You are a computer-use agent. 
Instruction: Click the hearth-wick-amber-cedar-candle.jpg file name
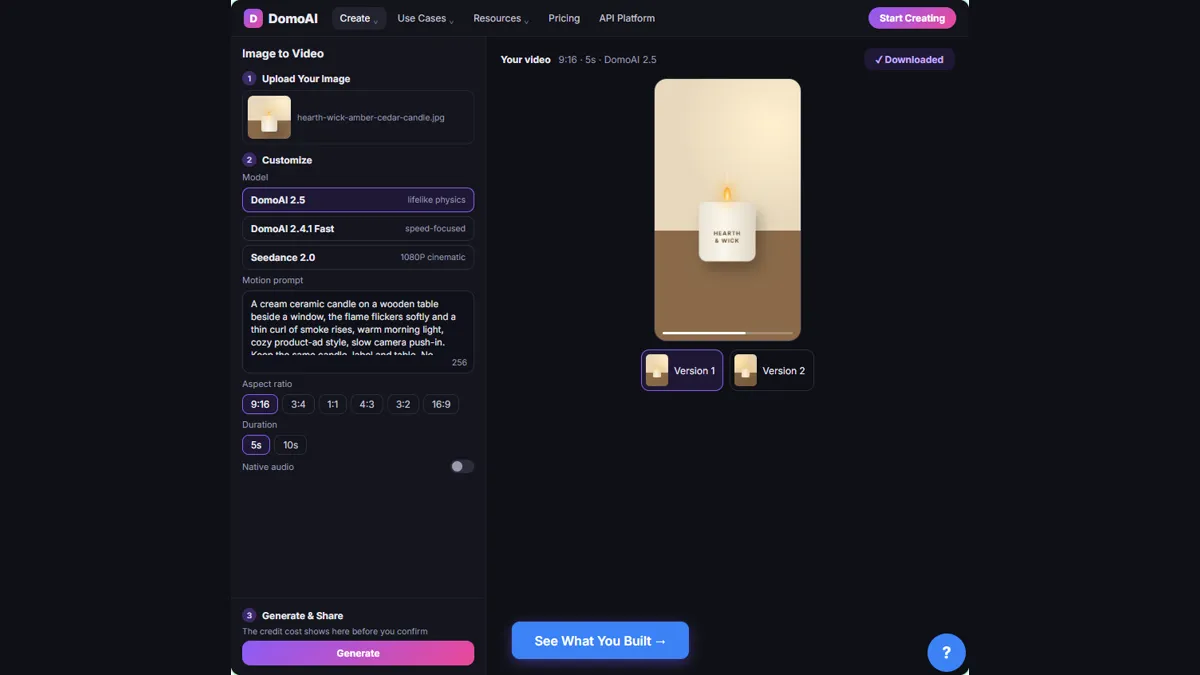pyautogui.click(x=371, y=117)
